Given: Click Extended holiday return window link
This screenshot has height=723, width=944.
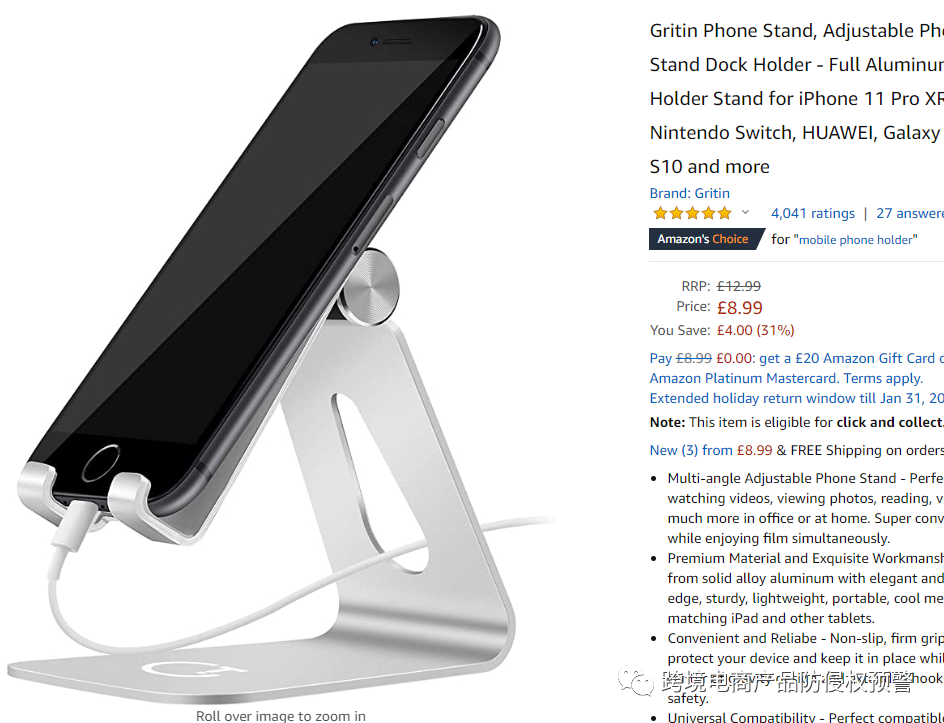Looking at the screenshot, I should click(796, 399).
